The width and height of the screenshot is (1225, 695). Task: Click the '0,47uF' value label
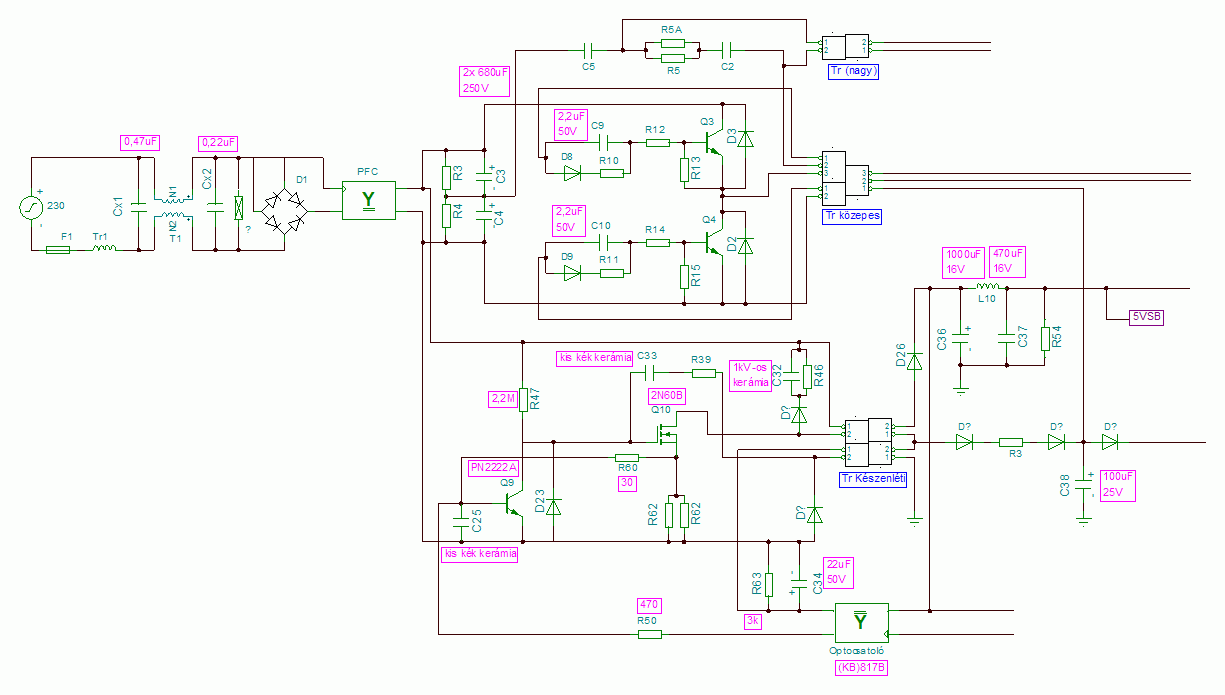coord(140,143)
